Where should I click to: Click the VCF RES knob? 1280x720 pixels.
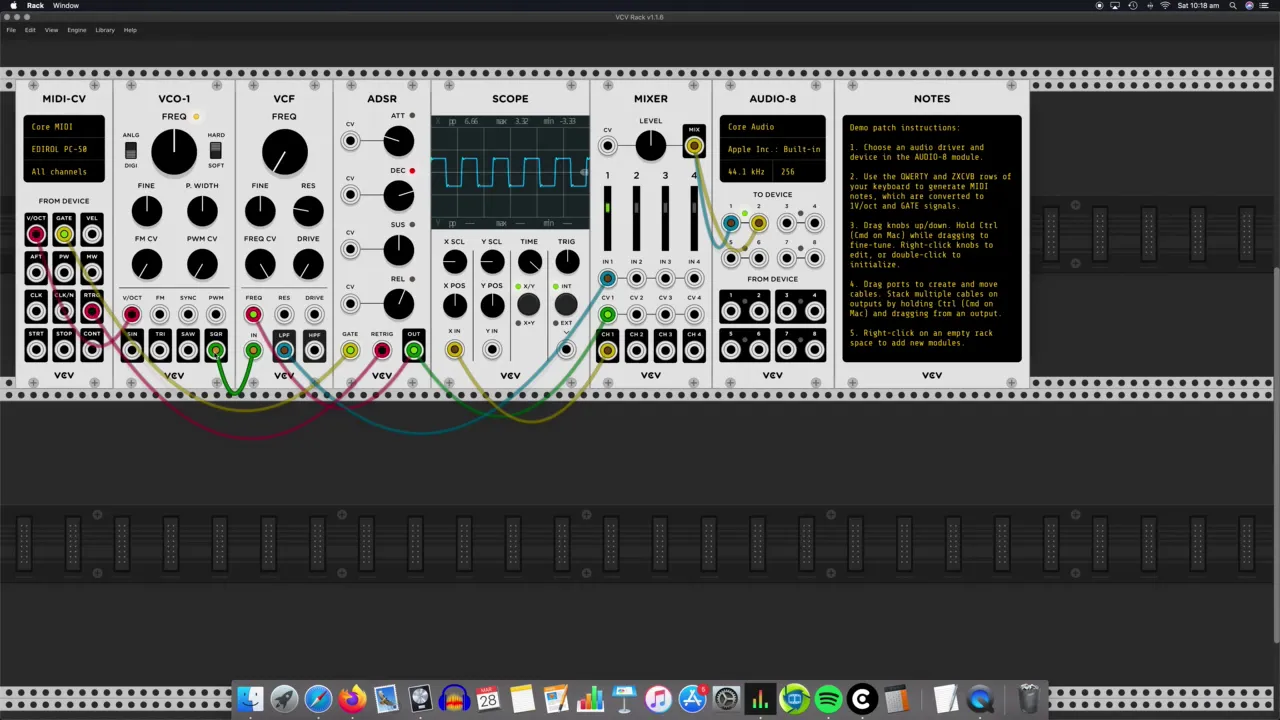coord(308,210)
